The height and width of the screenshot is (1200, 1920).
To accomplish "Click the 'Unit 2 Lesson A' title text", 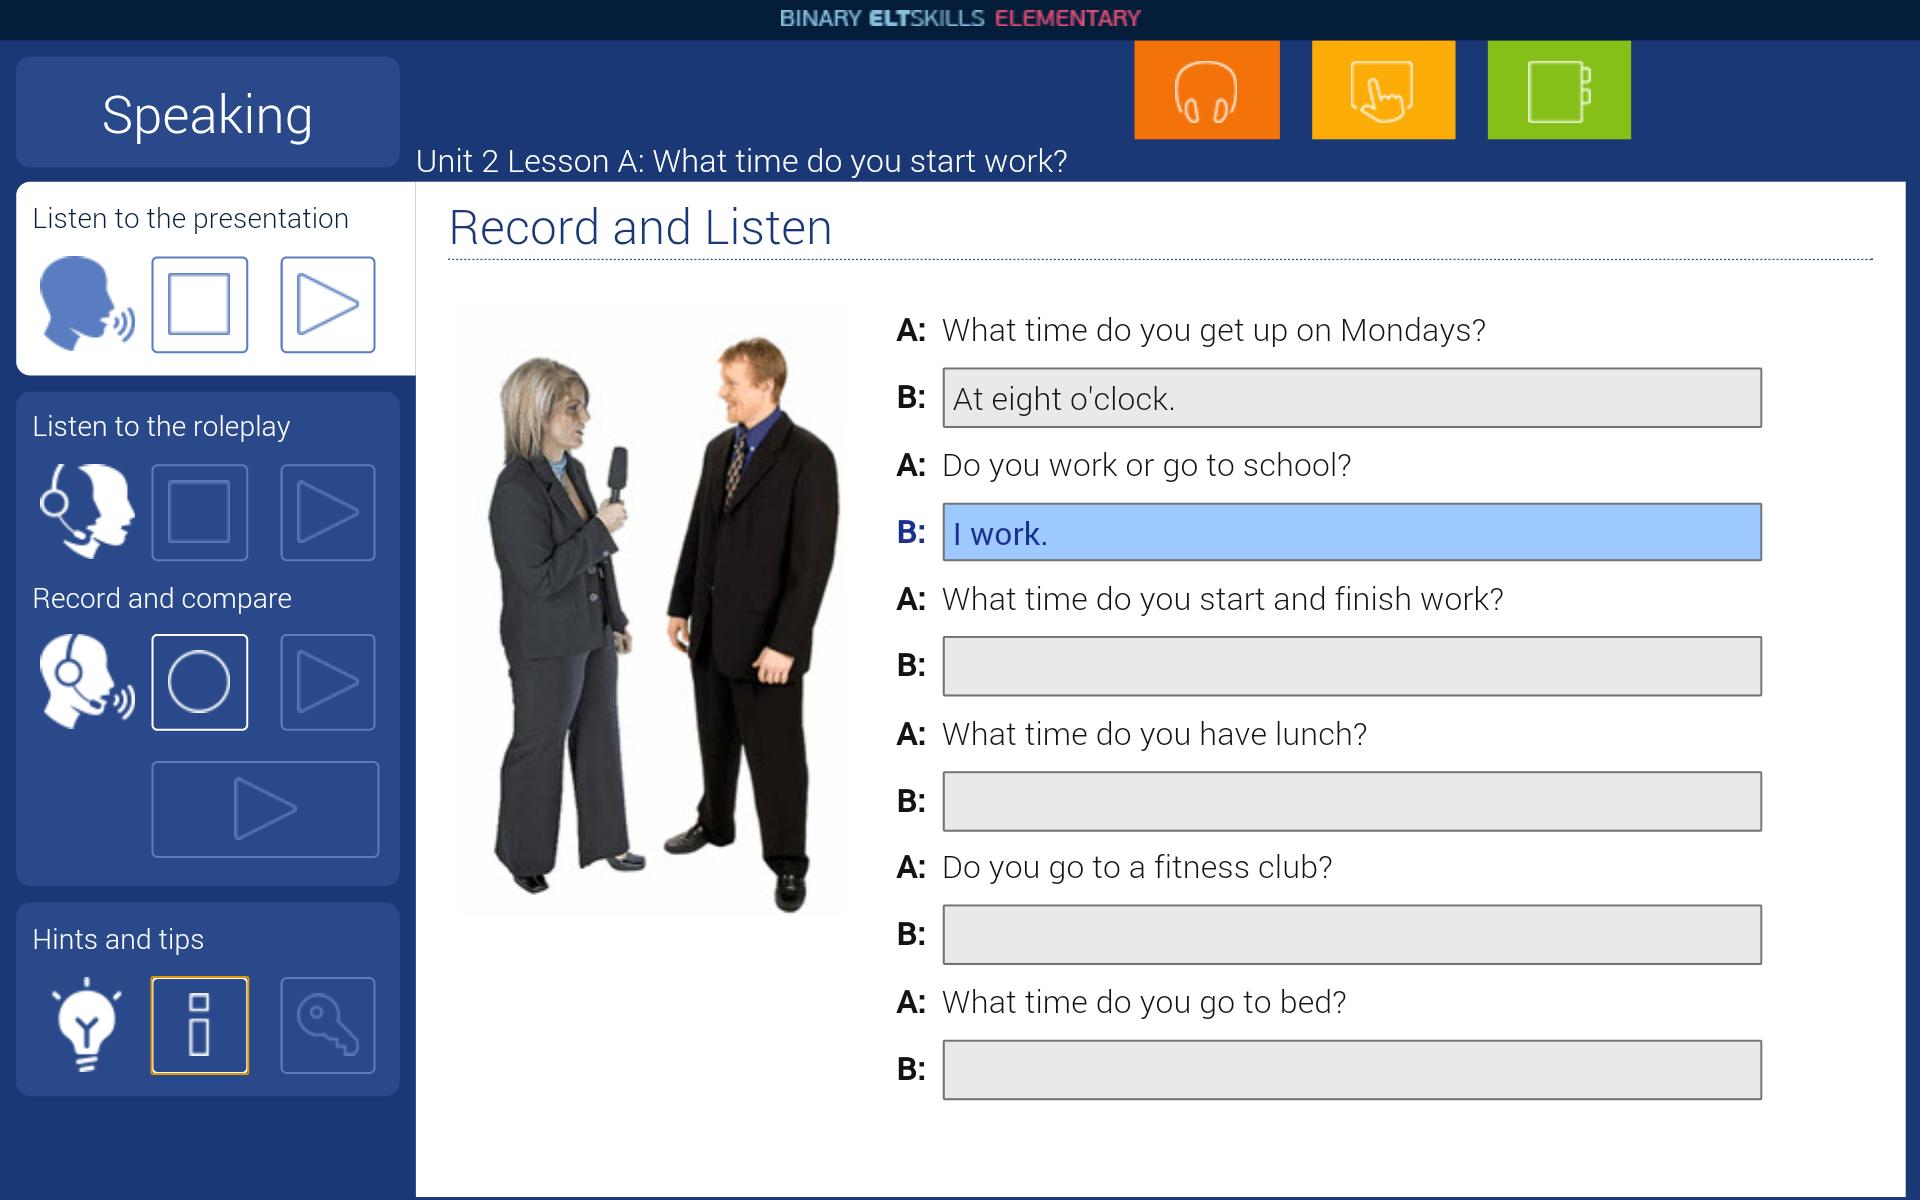I will 742,161.
